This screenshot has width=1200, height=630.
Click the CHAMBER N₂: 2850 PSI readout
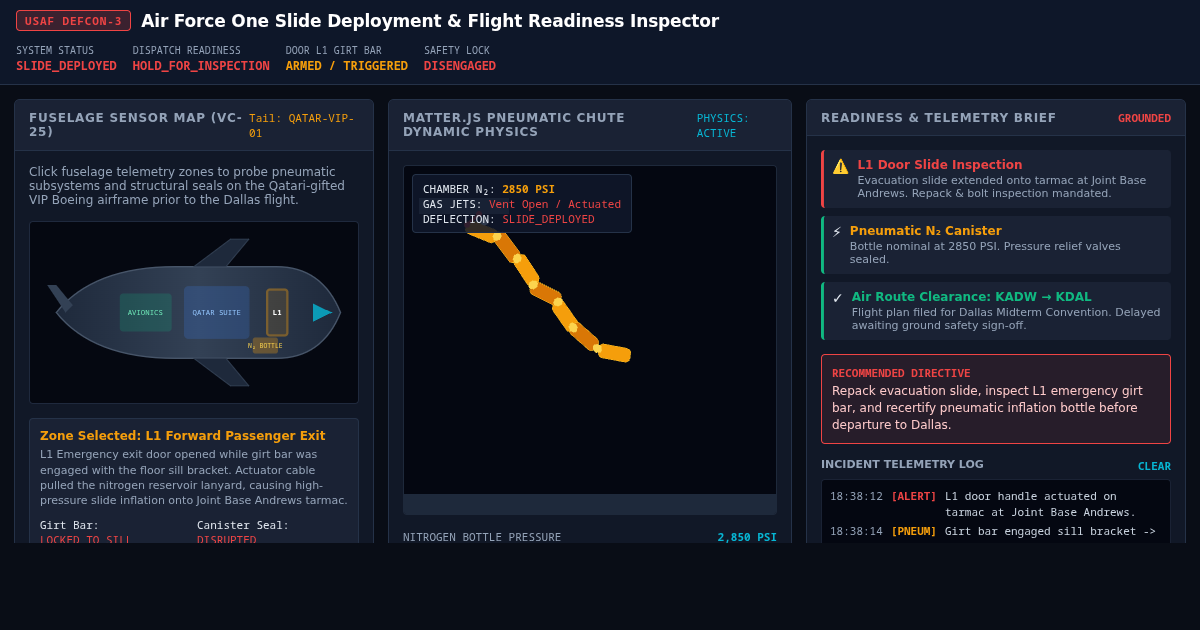click(x=489, y=189)
